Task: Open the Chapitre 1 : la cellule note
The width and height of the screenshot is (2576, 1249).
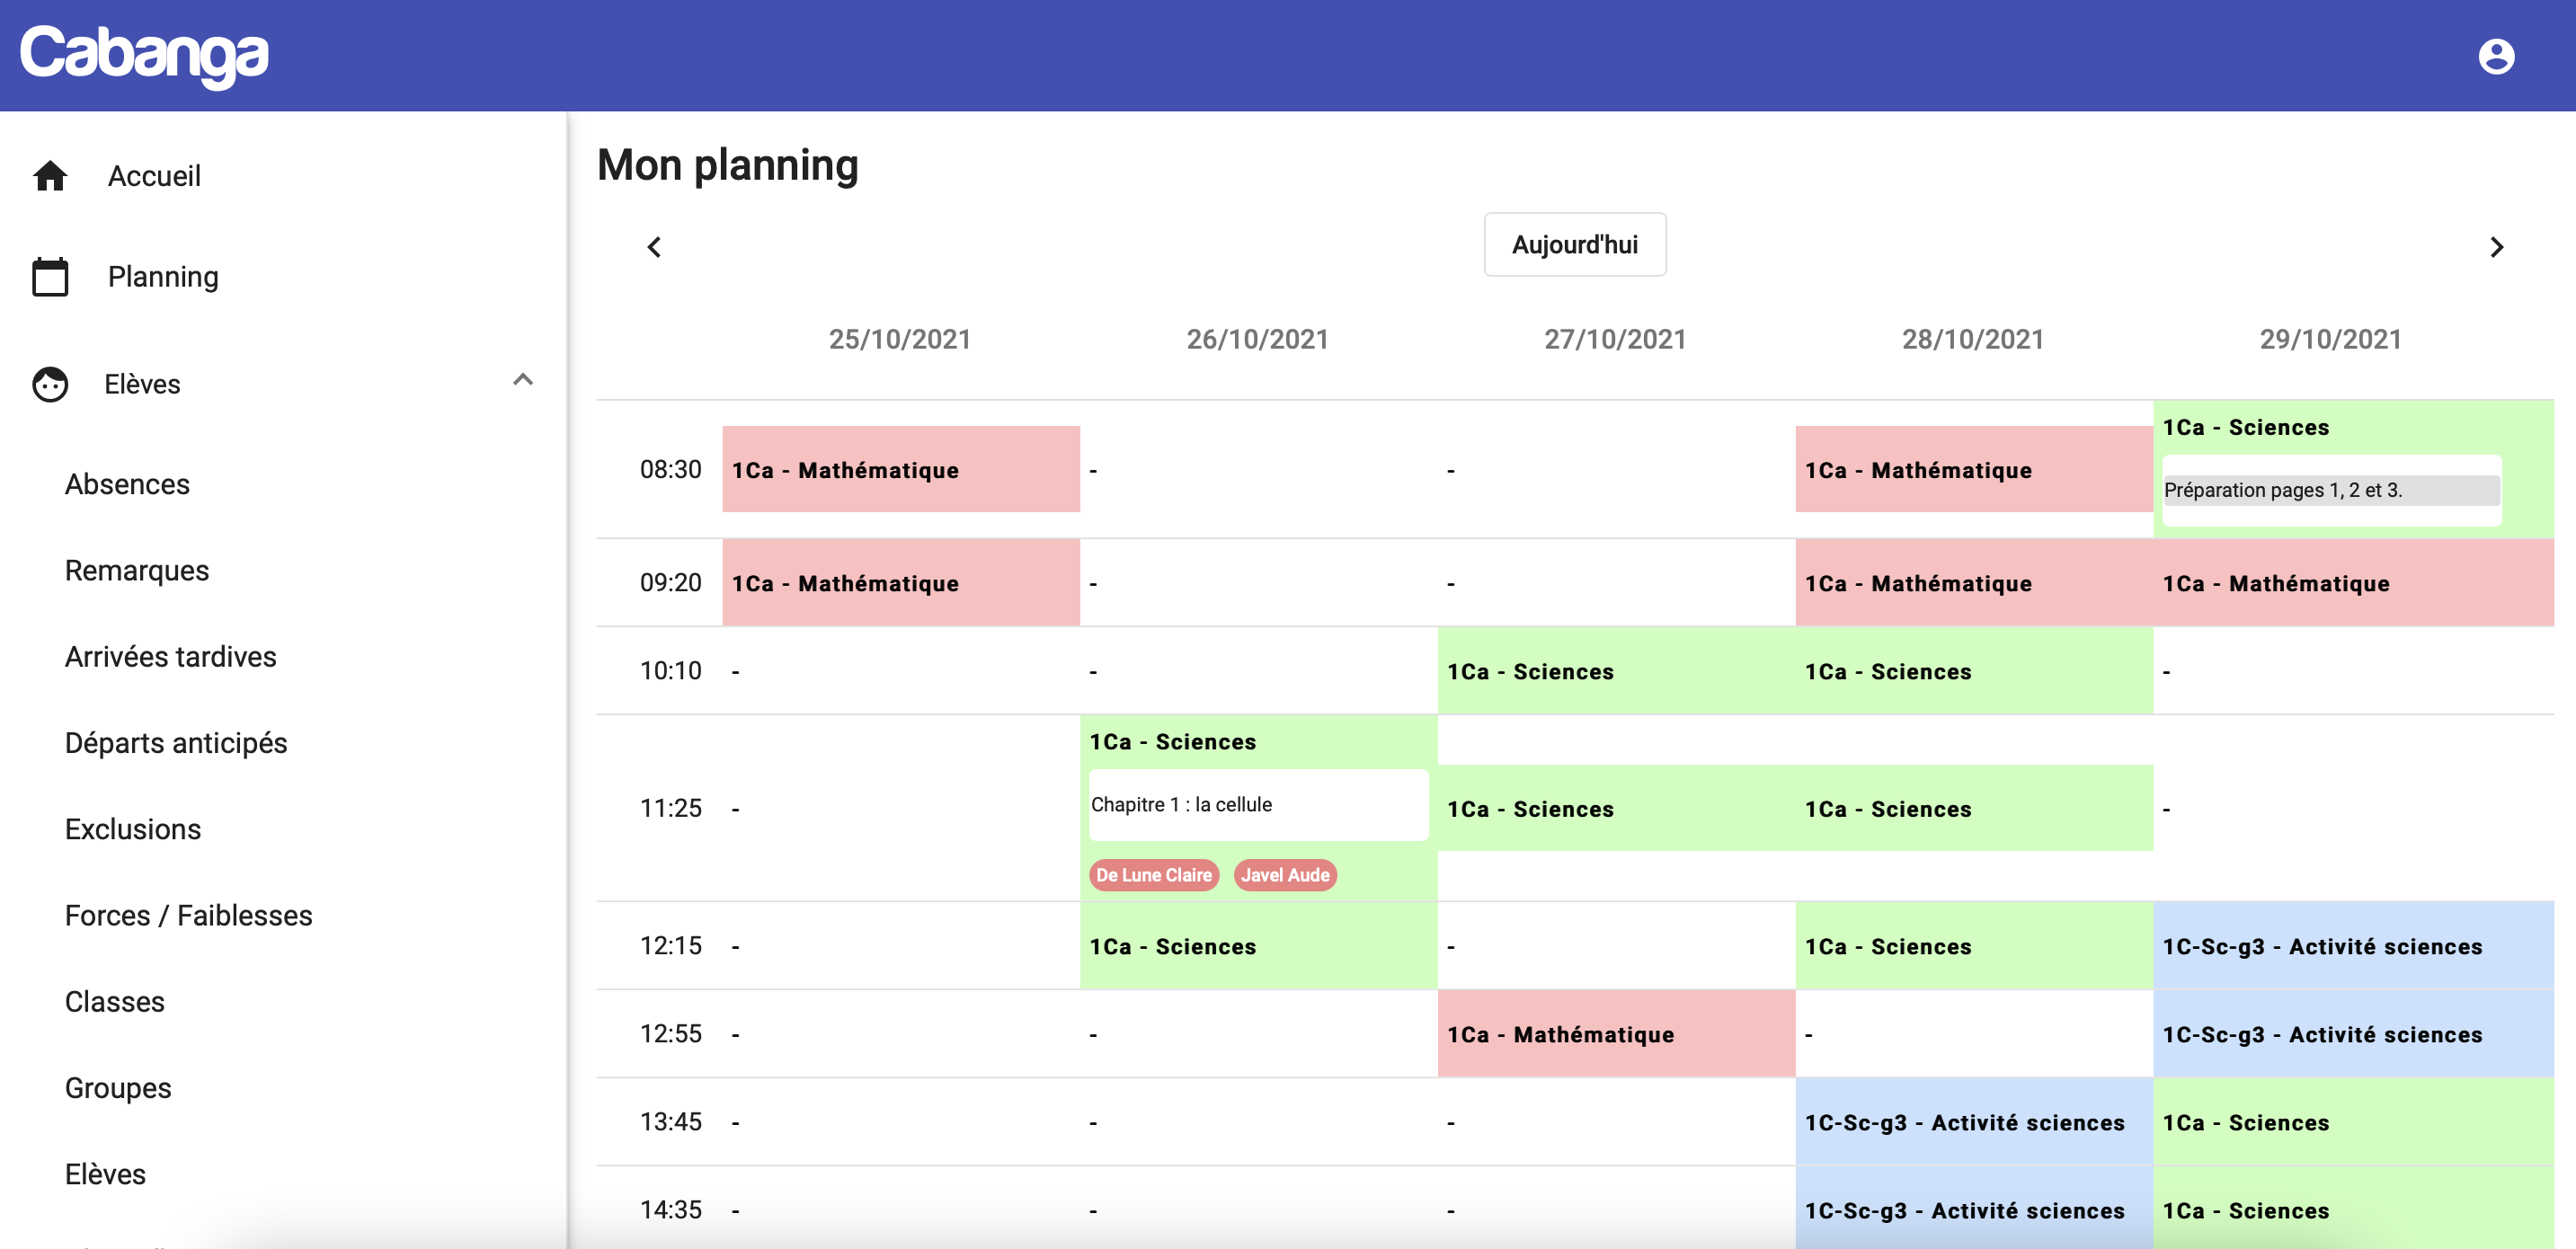Action: point(1257,805)
